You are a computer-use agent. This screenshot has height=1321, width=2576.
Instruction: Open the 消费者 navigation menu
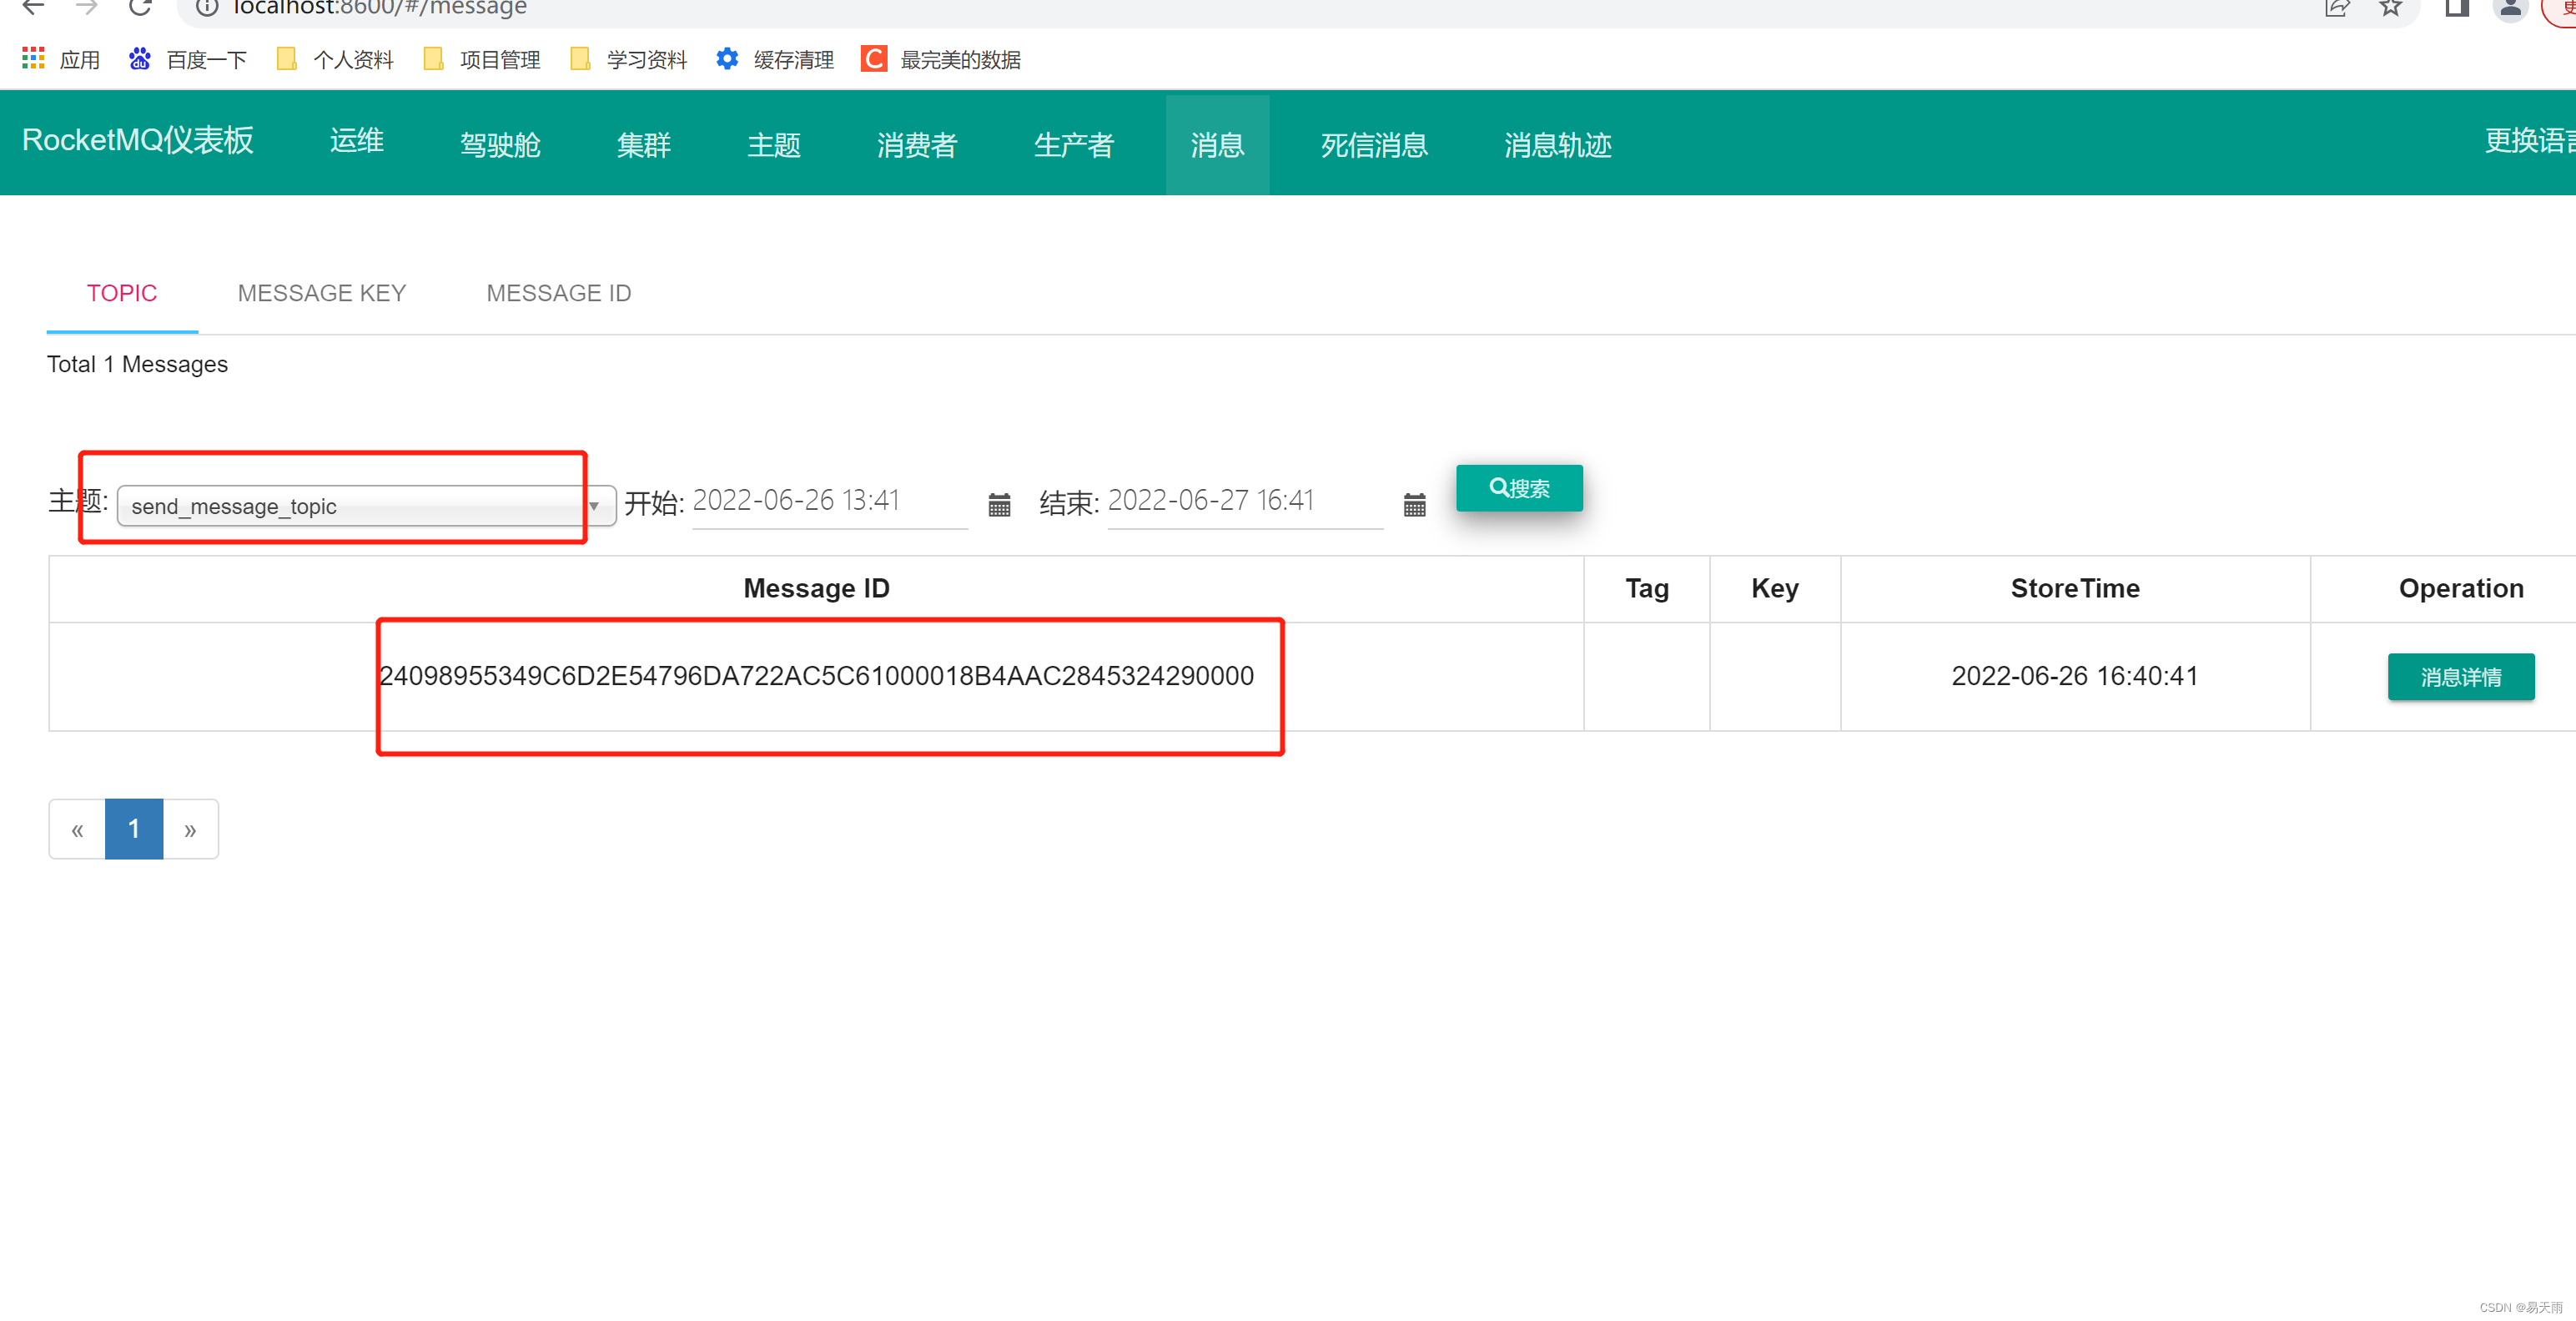pyautogui.click(x=916, y=145)
